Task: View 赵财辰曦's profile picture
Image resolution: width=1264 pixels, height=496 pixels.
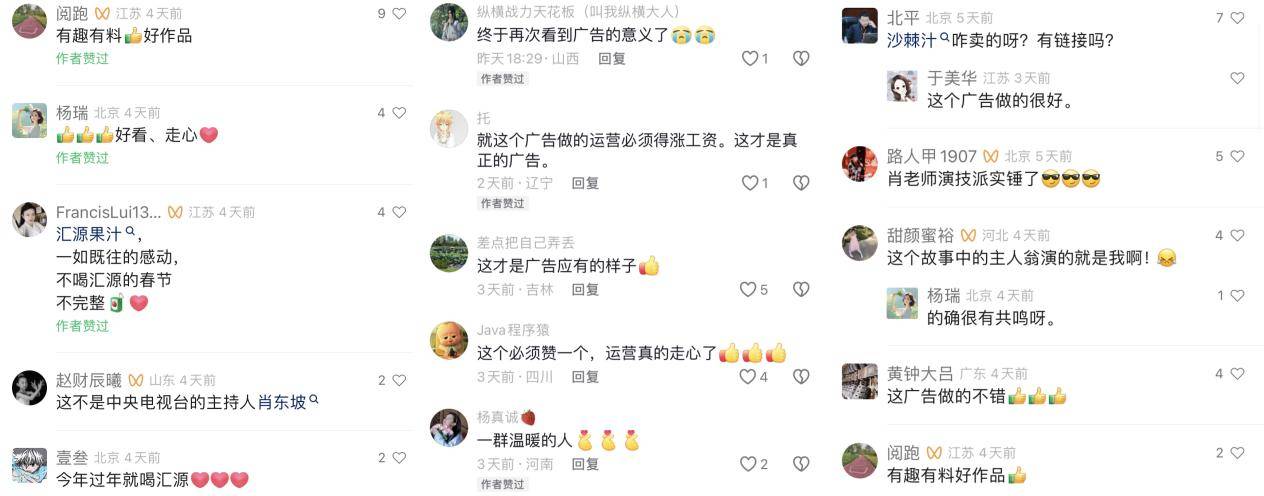Action: (x=29, y=387)
